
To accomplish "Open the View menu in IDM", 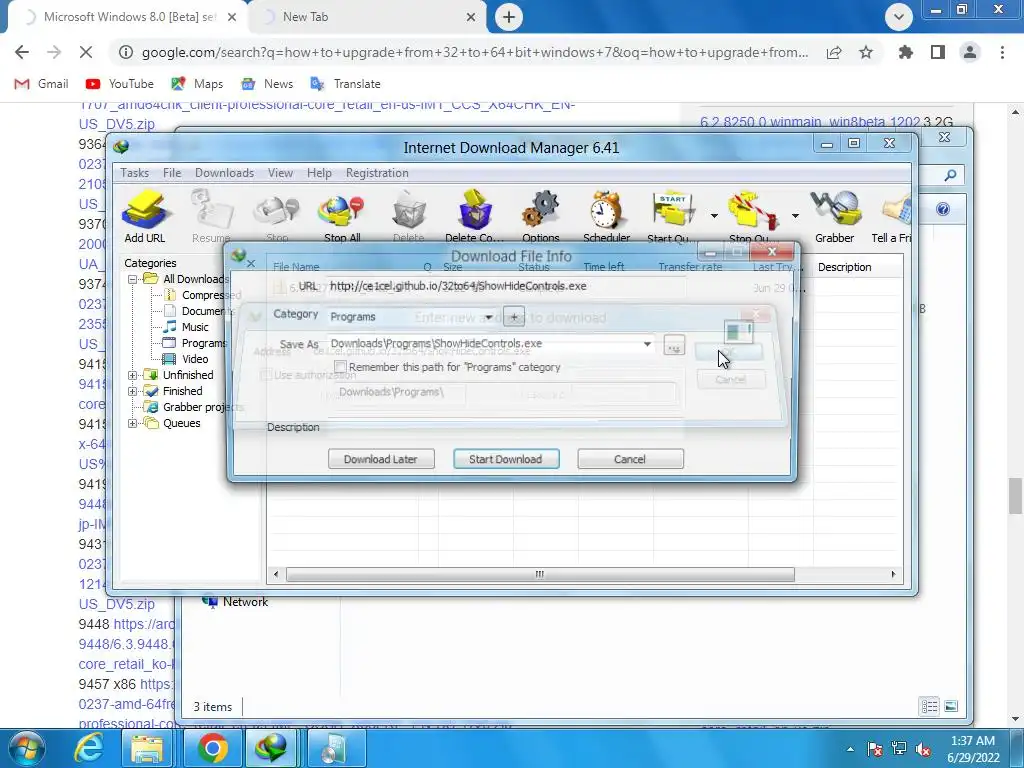I will [280, 173].
